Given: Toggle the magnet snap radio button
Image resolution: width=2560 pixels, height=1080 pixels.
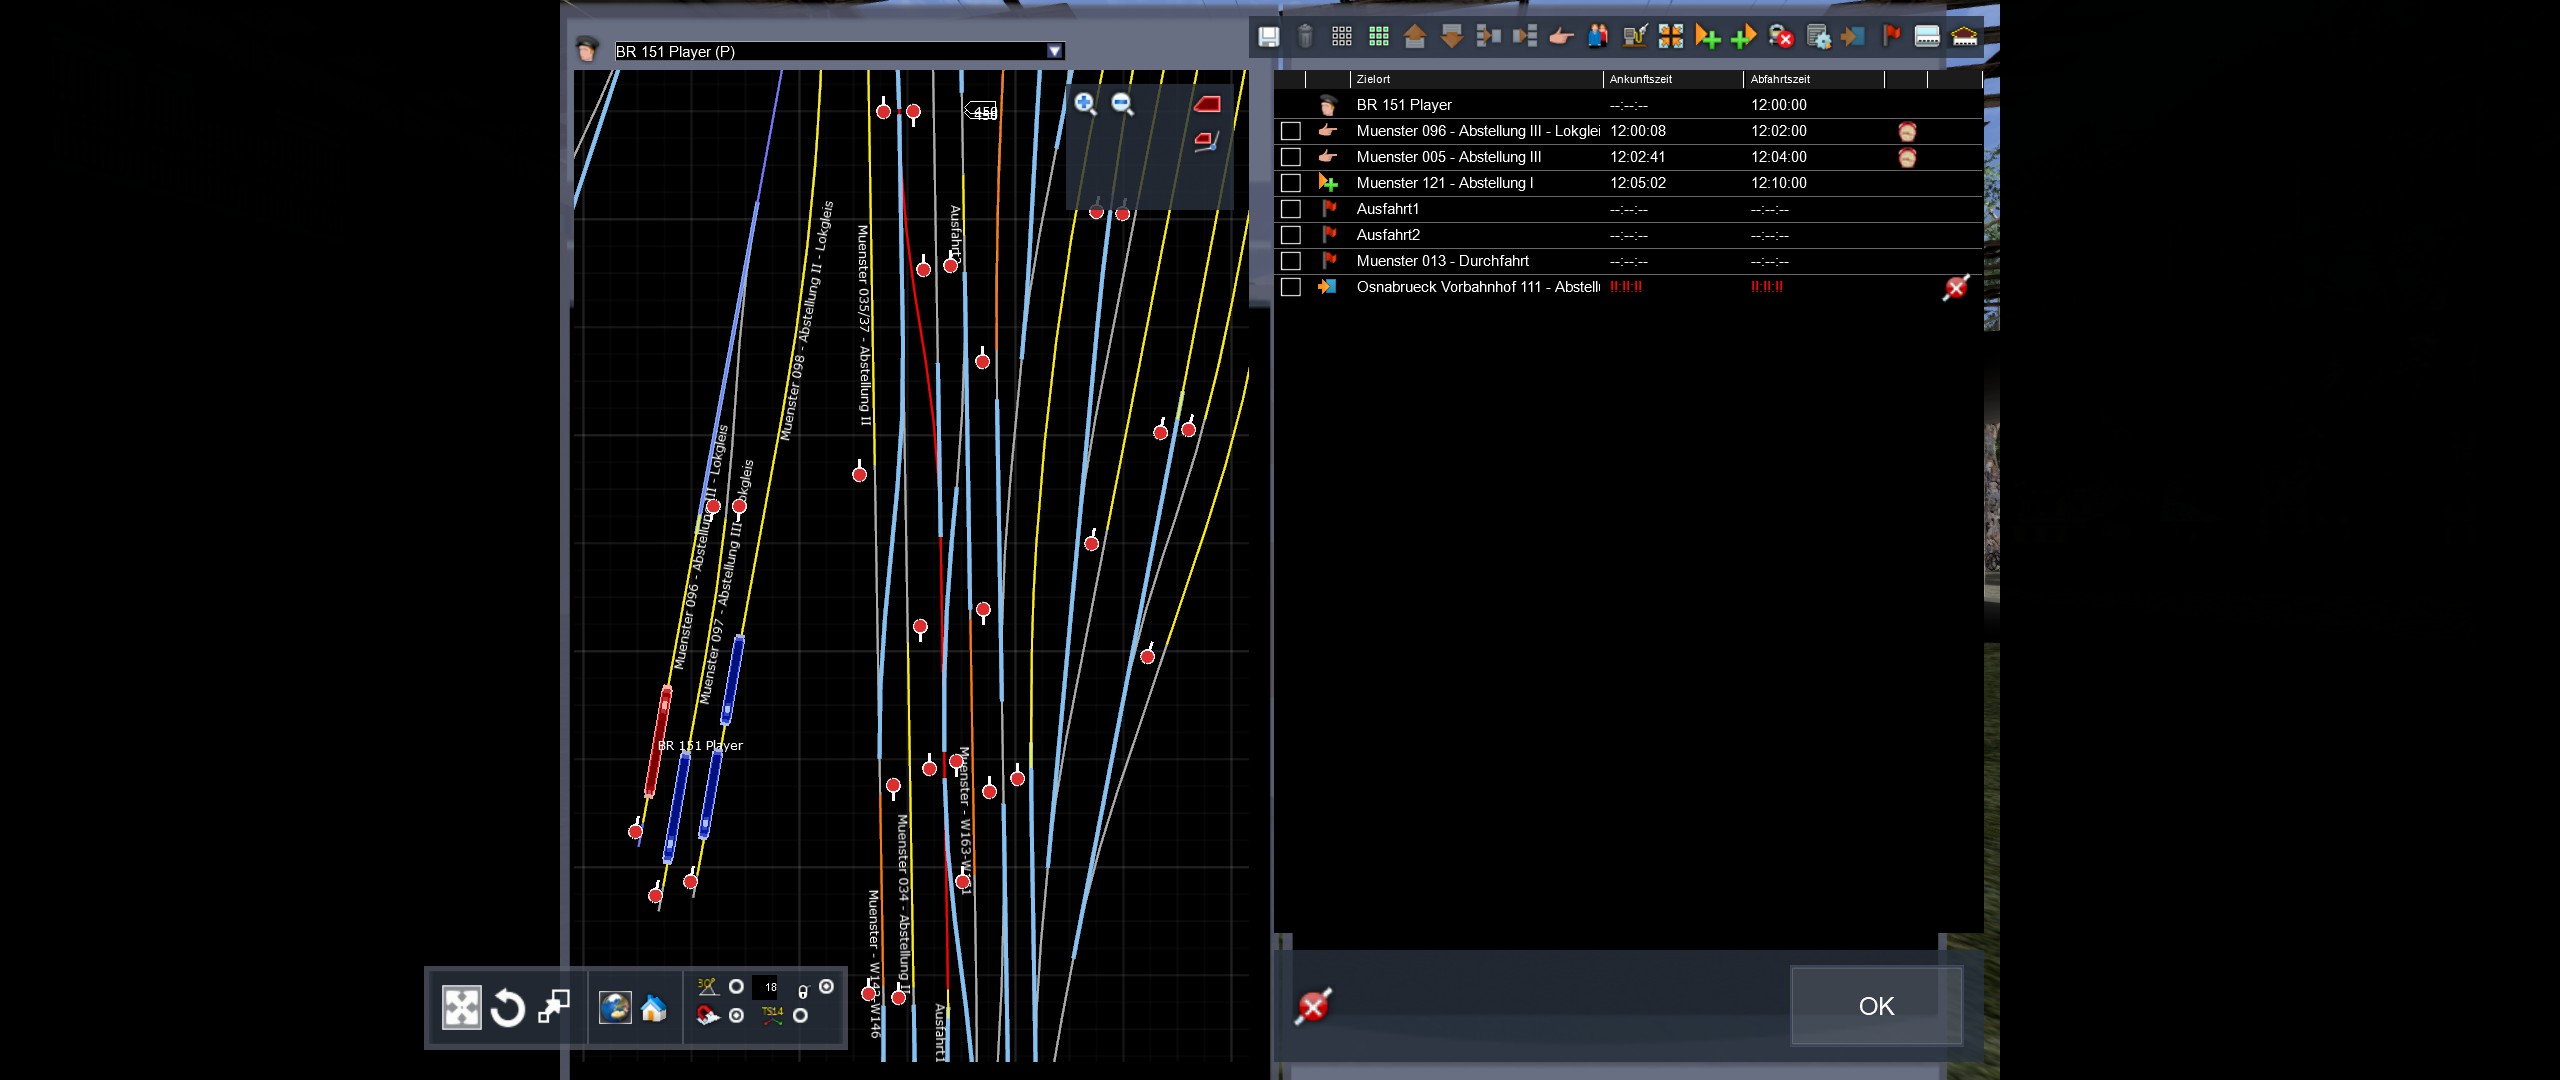Looking at the screenshot, I should (x=737, y=1016).
